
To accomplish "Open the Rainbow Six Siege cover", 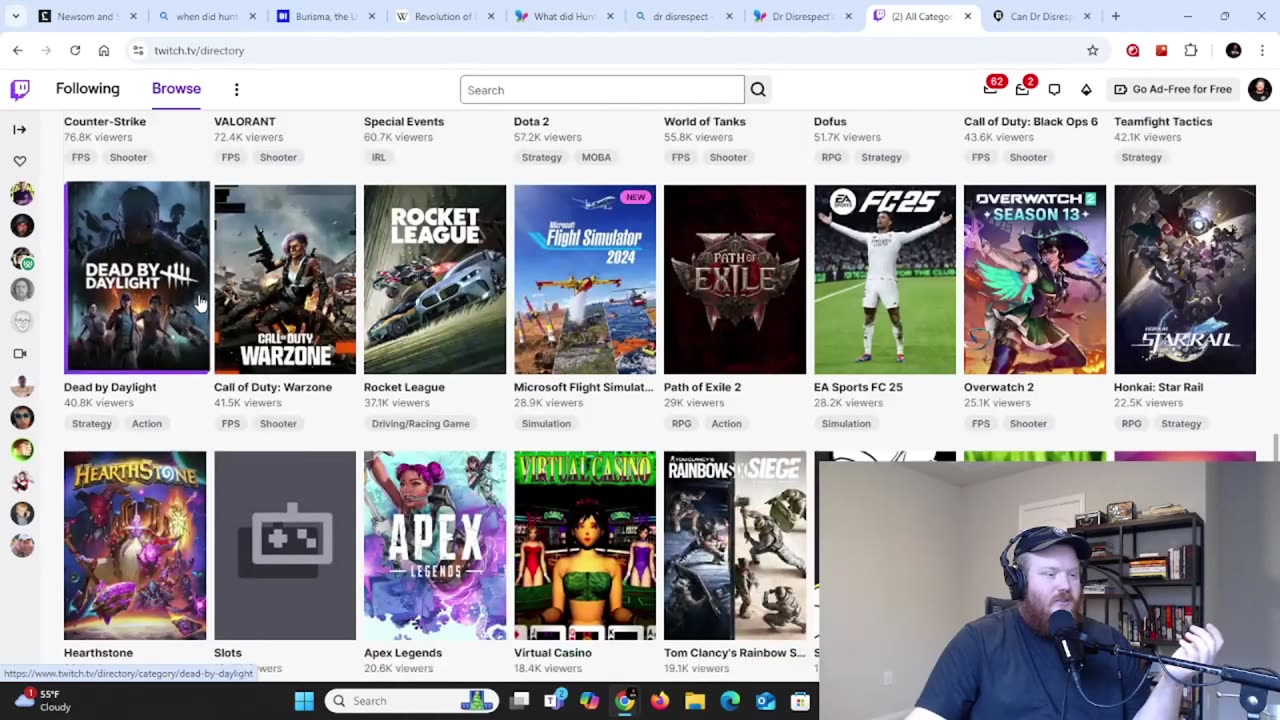I will click(735, 545).
